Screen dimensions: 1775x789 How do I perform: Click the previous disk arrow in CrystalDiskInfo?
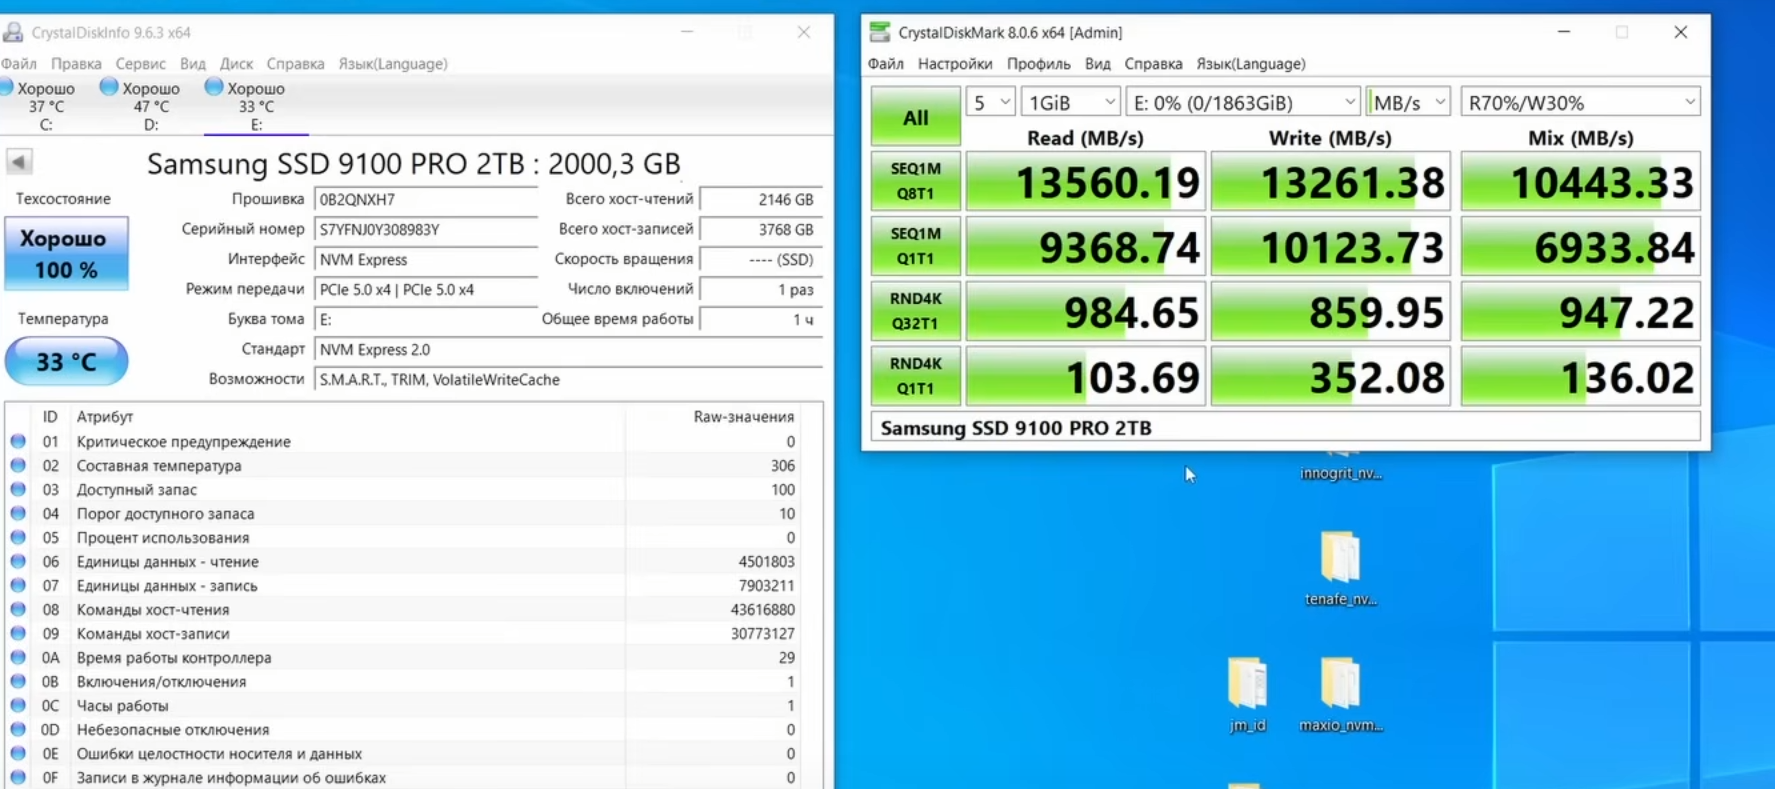[19, 161]
